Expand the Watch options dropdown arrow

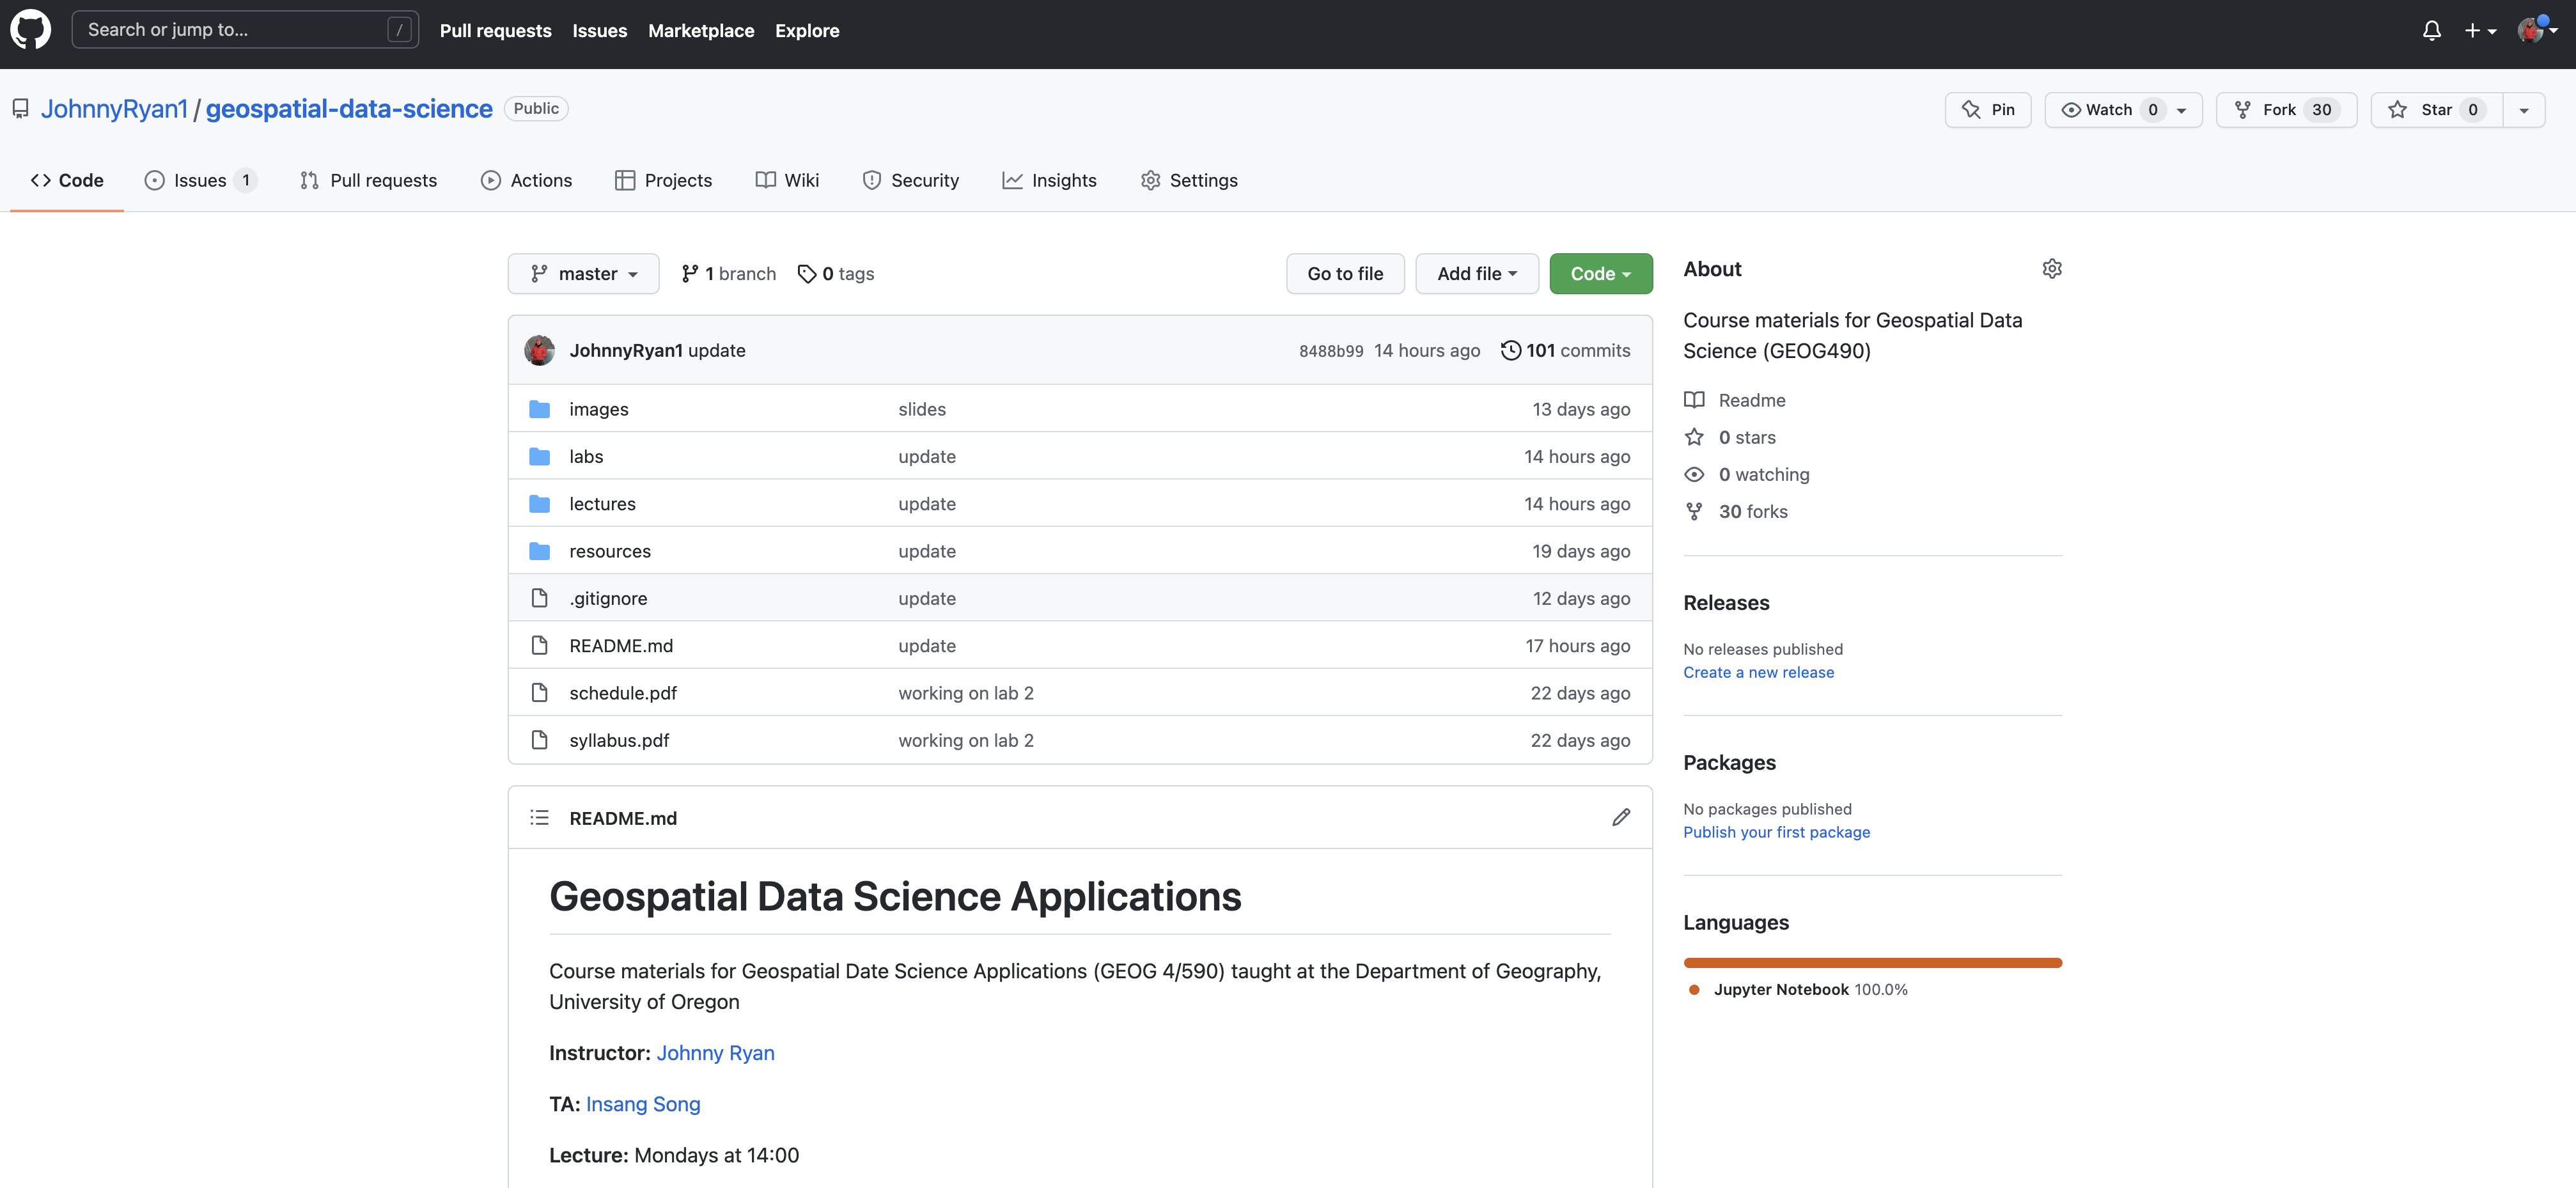tap(2182, 110)
